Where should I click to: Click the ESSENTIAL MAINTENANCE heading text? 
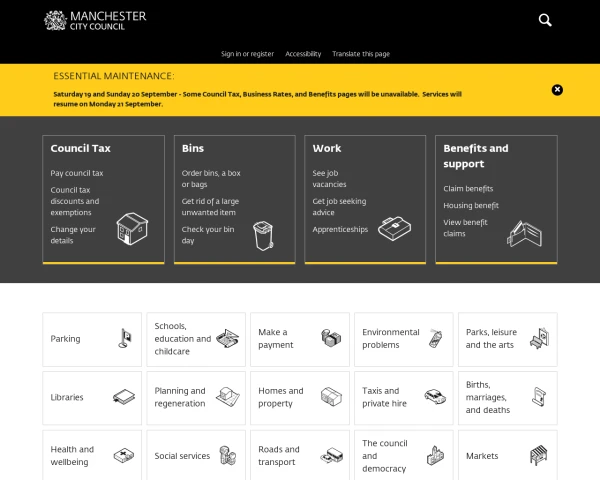tap(114, 76)
